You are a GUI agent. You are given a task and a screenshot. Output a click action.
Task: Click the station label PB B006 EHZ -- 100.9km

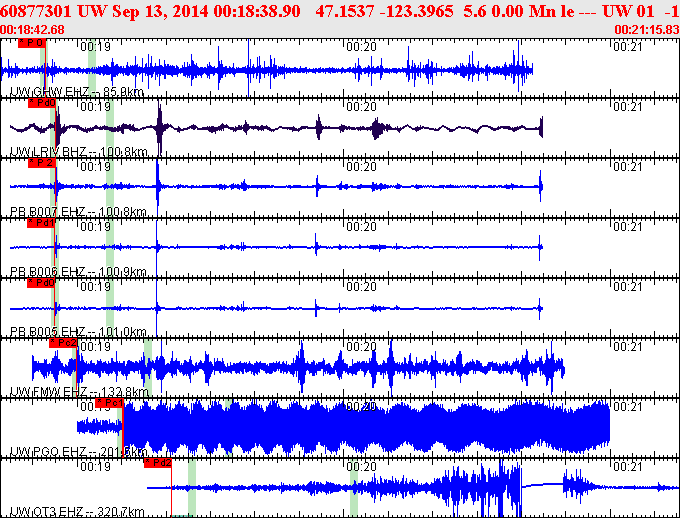tap(78, 272)
